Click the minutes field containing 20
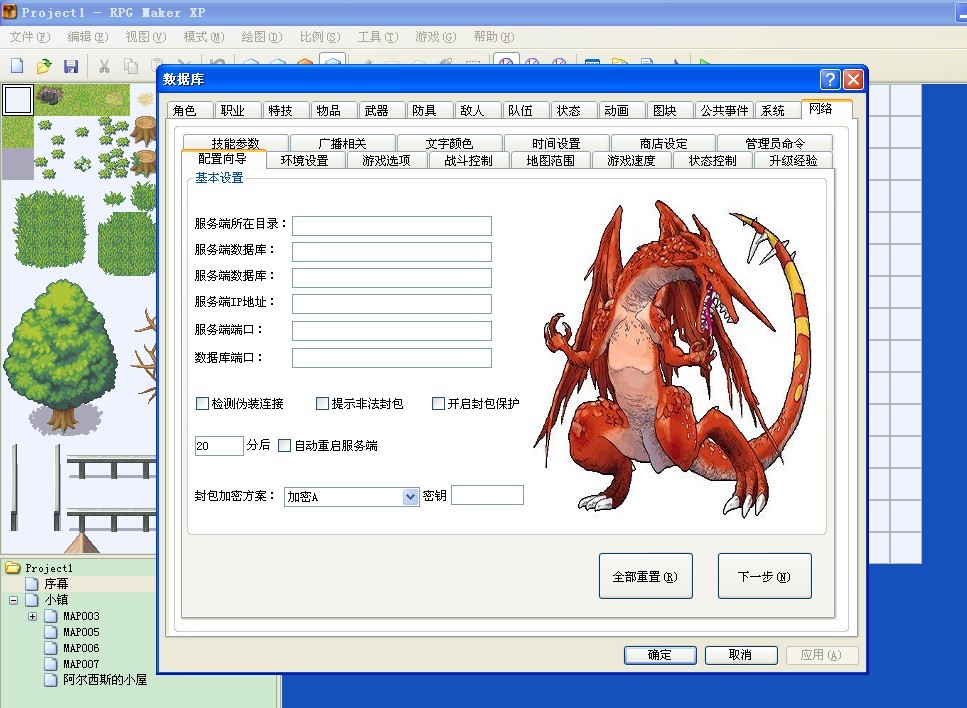967x708 pixels. pyautogui.click(x=219, y=445)
